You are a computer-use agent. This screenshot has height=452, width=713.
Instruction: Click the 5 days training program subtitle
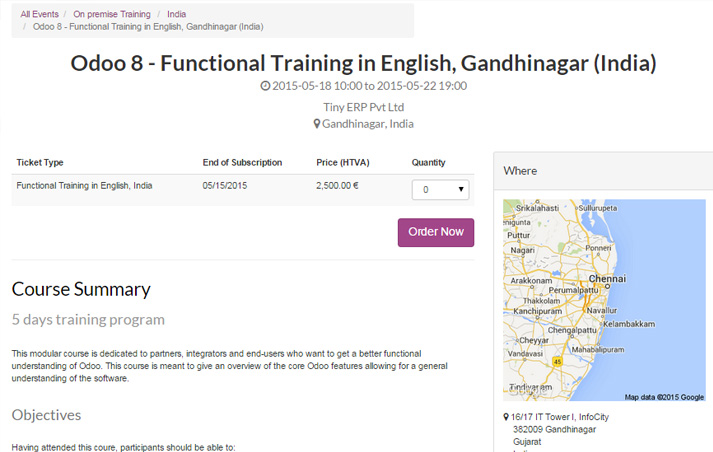pos(88,320)
